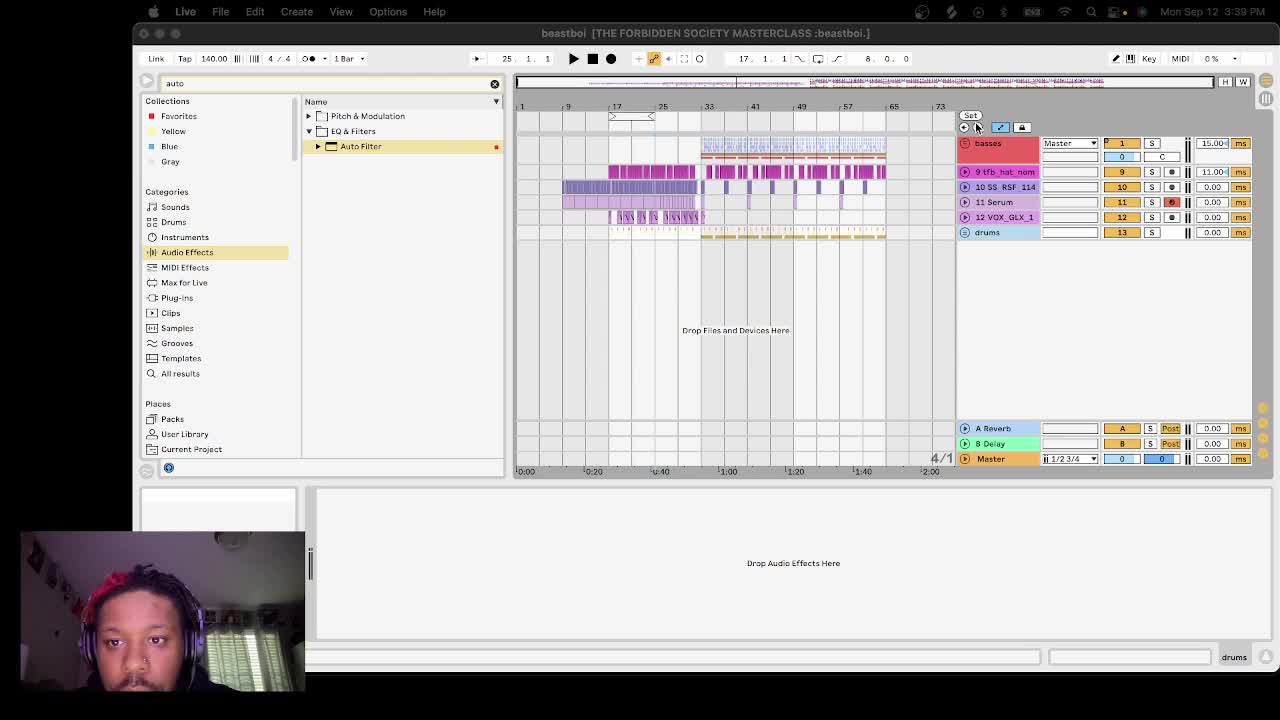1280x720 pixels.
Task: Open the metronome settings dropdown arrow
Action: point(324,59)
